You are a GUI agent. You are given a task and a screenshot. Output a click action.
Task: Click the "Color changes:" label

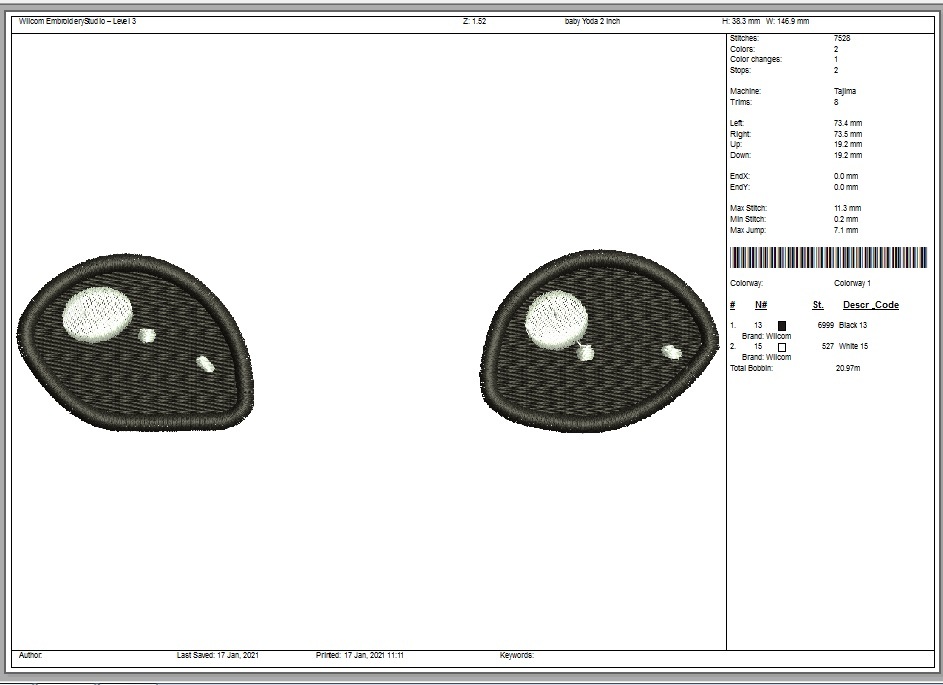point(756,60)
